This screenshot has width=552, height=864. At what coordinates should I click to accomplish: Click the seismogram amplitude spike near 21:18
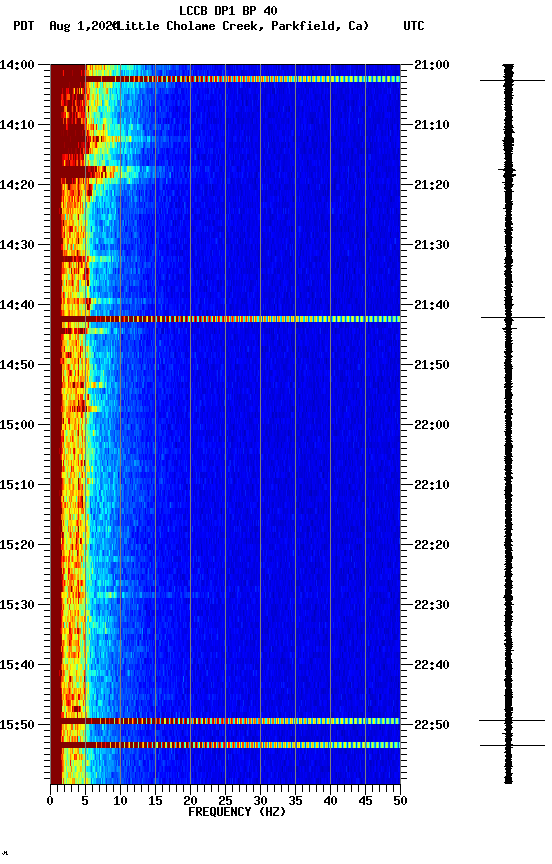[507, 171]
